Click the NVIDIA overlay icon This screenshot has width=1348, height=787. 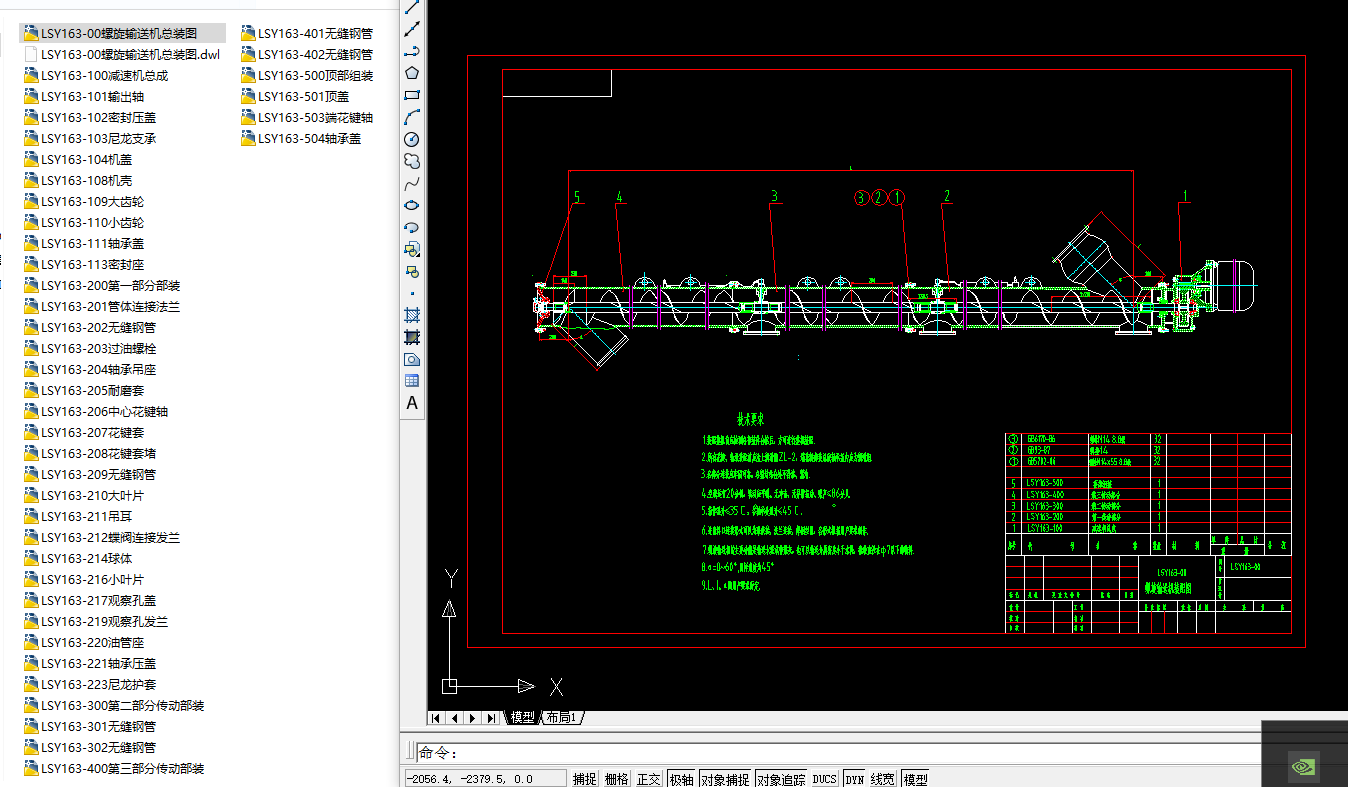[x=1303, y=765]
